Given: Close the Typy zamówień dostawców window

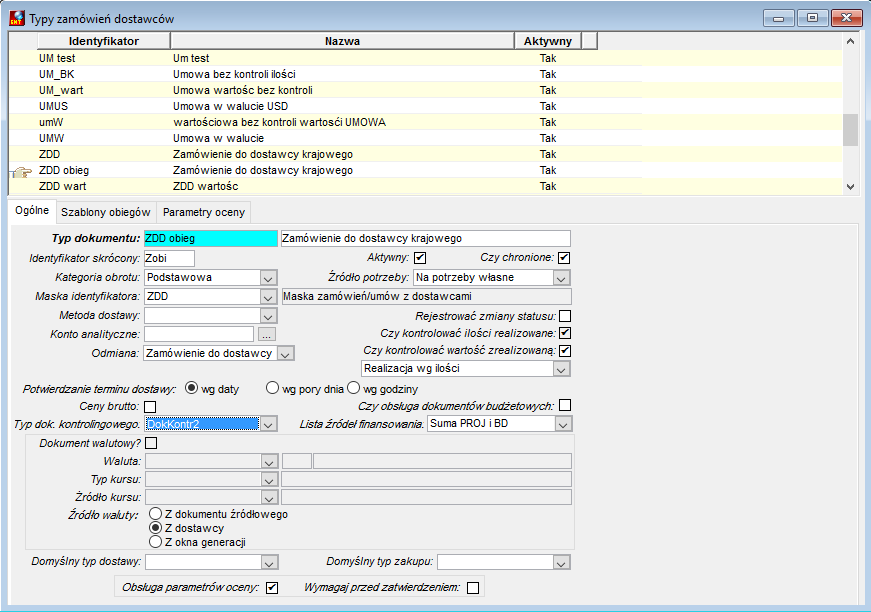Looking at the screenshot, I should pyautogui.click(x=846, y=18).
